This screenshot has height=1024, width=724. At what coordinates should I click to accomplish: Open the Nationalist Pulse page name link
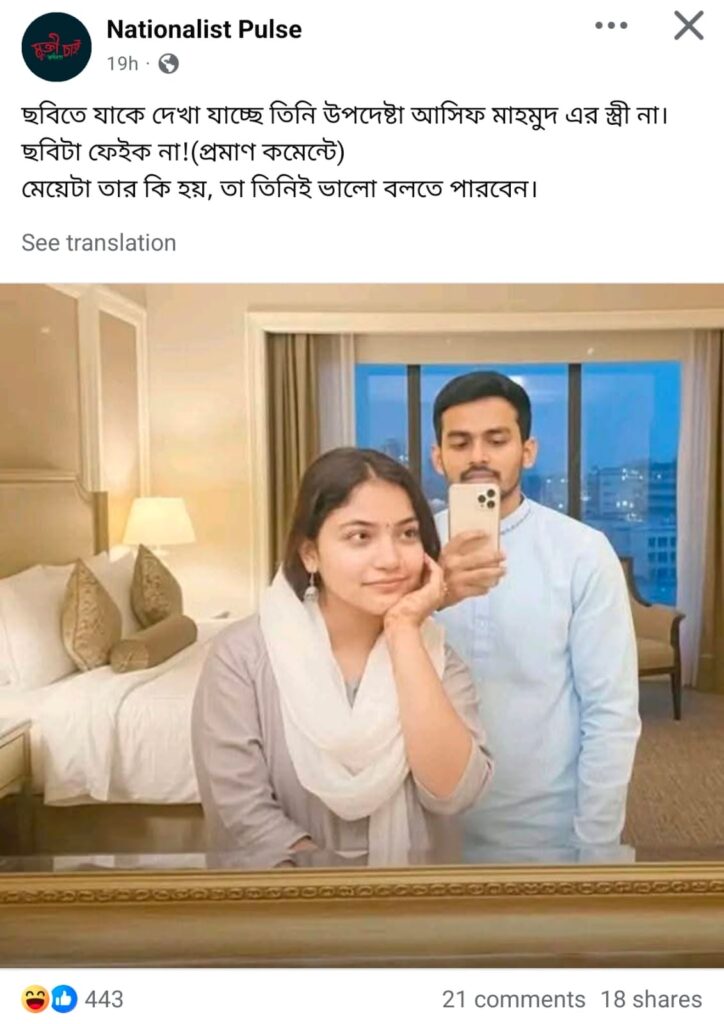(x=204, y=29)
